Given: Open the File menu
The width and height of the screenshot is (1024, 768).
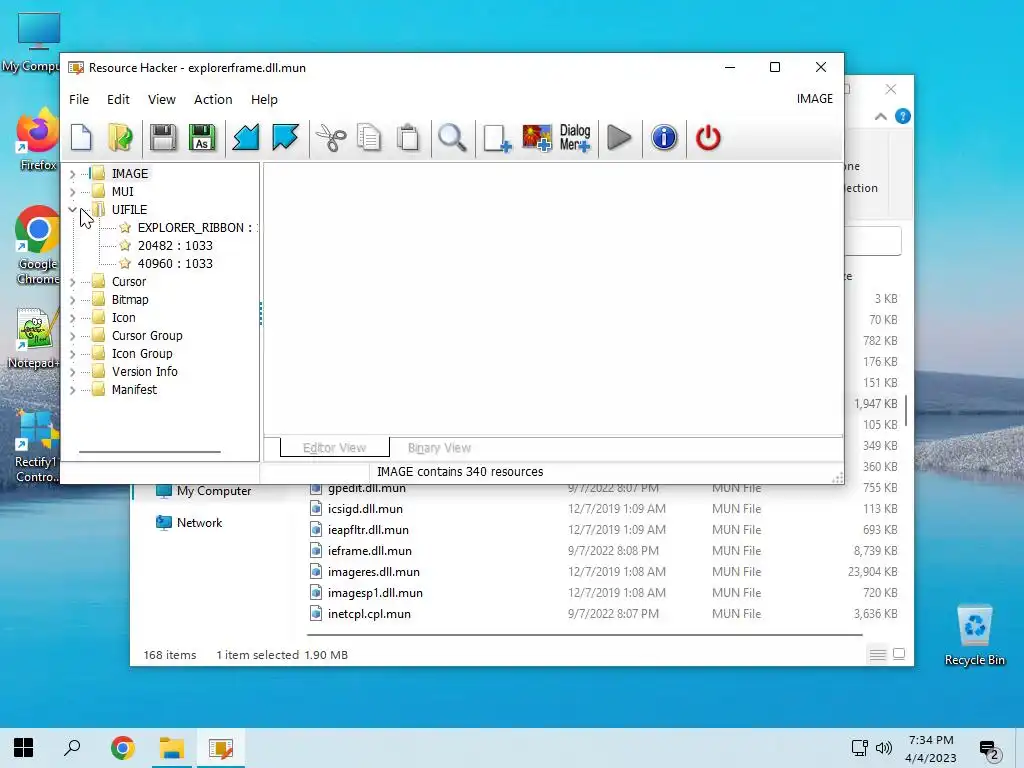Looking at the screenshot, I should coord(79,99).
